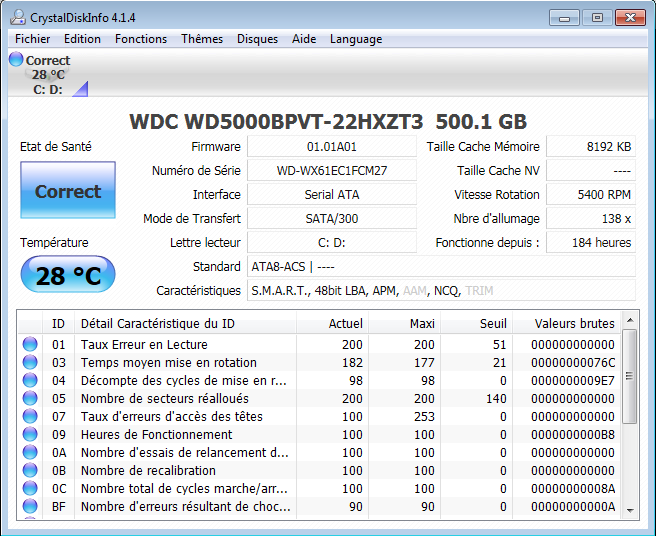Click the power-on count value 138 x
The image size is (656, 536).
[x=591, y=218]
